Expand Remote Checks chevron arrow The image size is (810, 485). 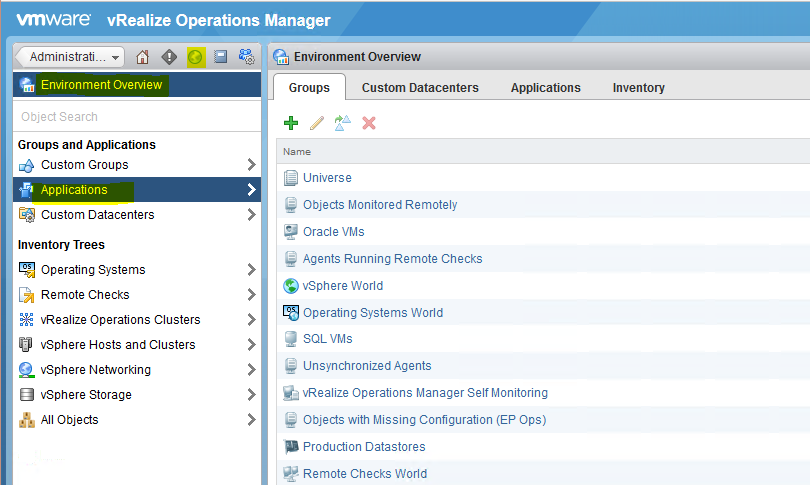(x=251, y=294)
